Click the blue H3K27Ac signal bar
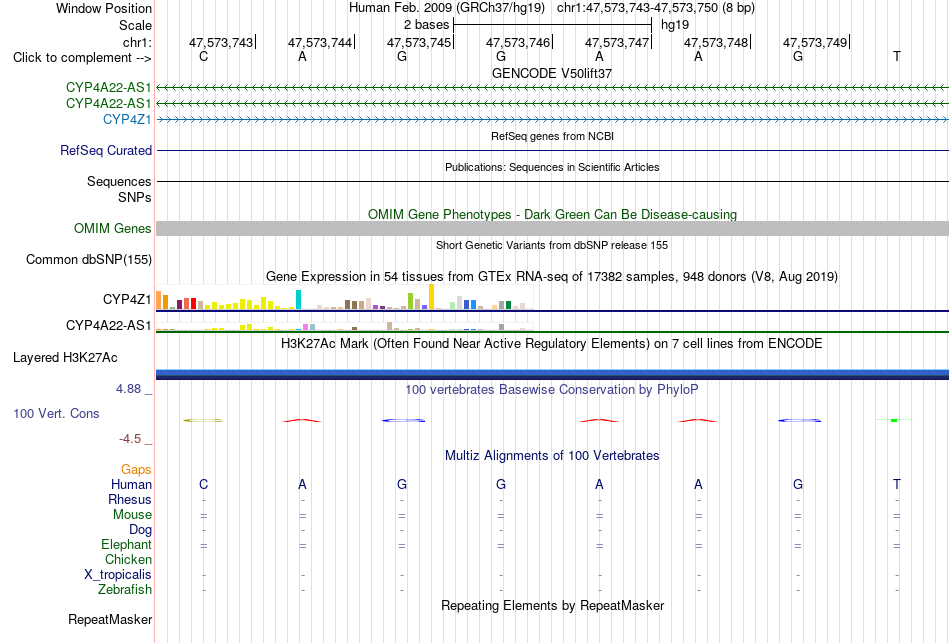950x643 pixels. [x=552, y=375]
